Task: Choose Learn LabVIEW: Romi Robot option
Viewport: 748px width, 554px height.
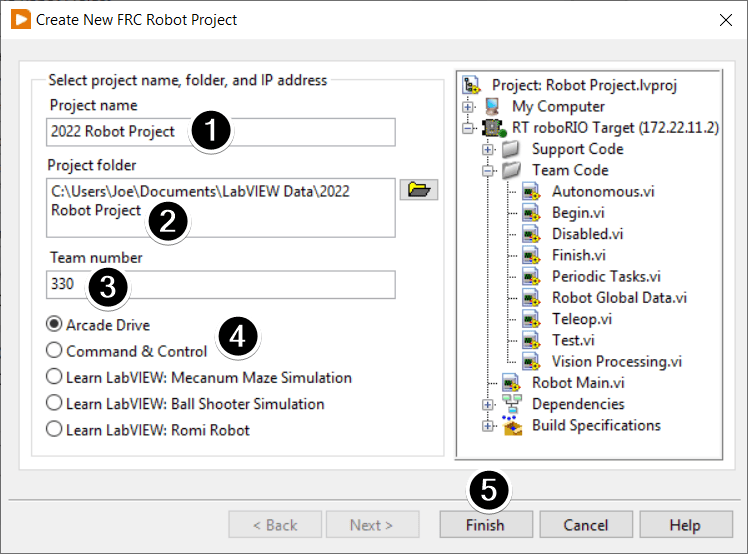Action: 54,429
